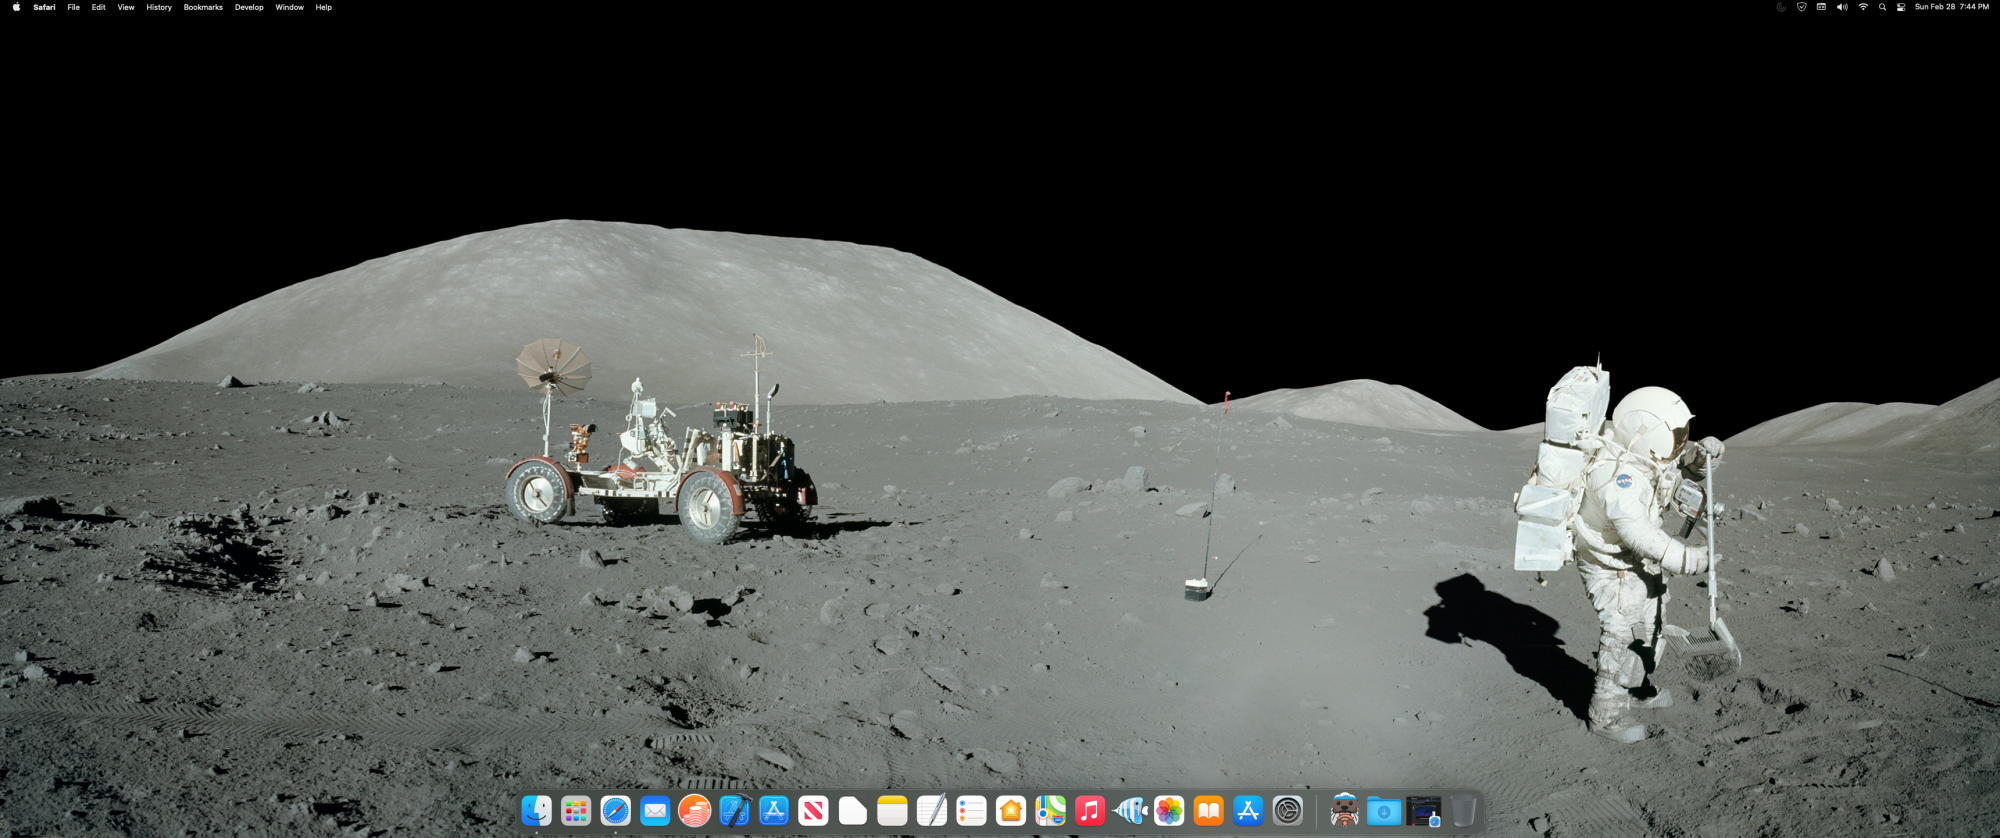This screenshot has height=838, width=2000.
Task: Open Xcode from the dock
Action: 734,810
